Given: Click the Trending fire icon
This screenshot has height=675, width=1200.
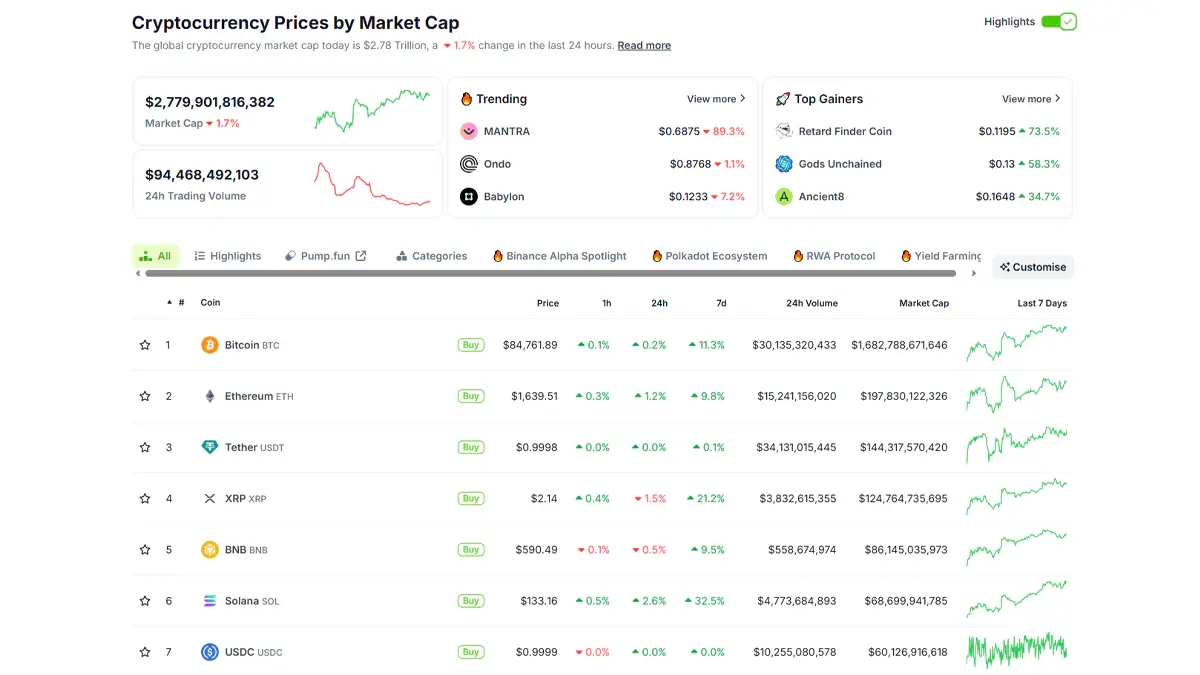Looking at the screenshot, I should (466, 99).
